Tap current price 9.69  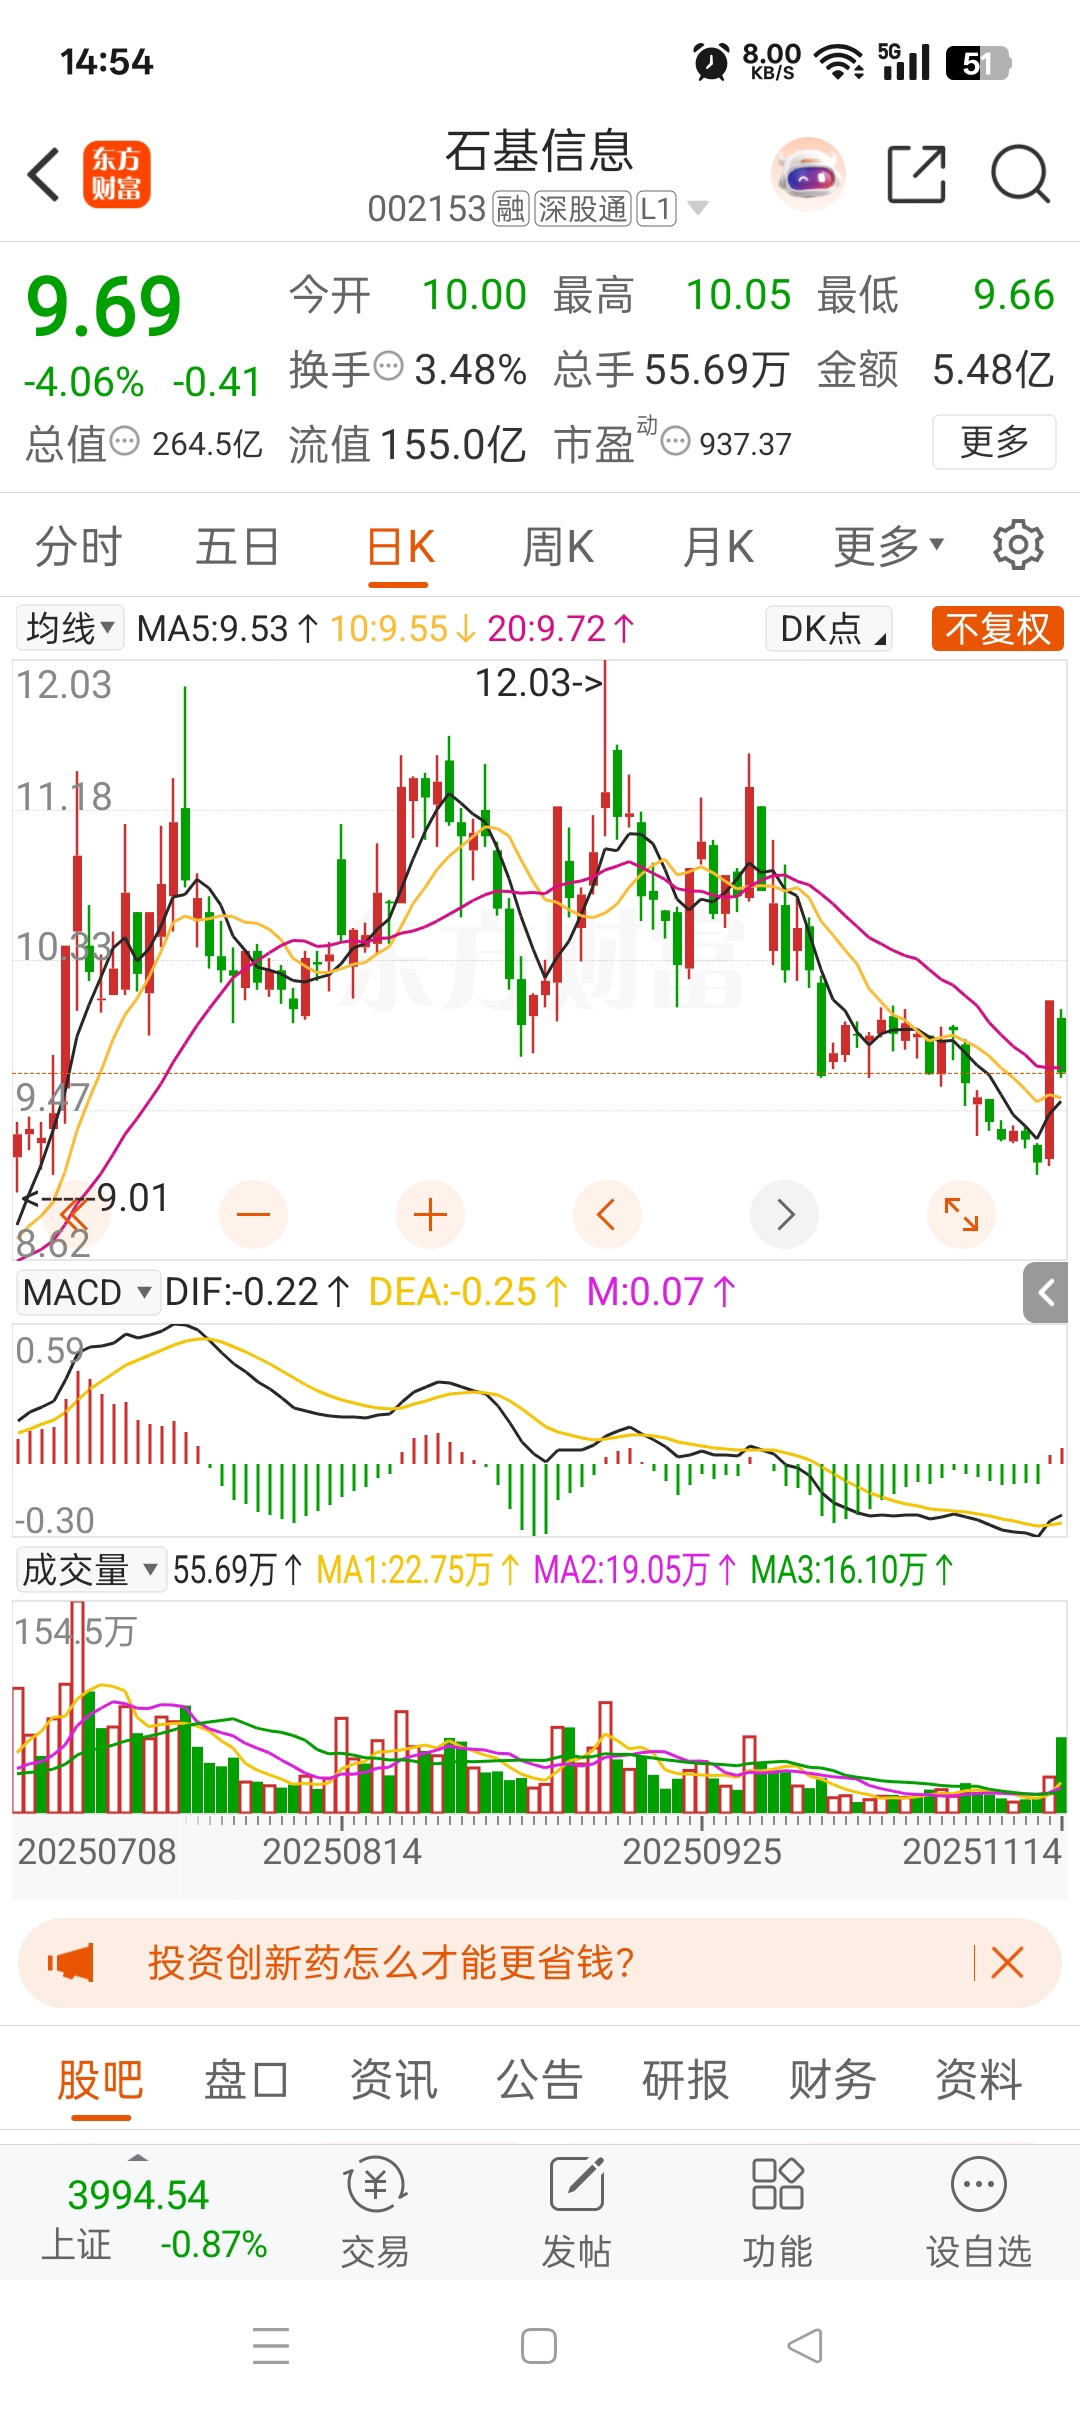pyautogui.click(x=104, y=306)
